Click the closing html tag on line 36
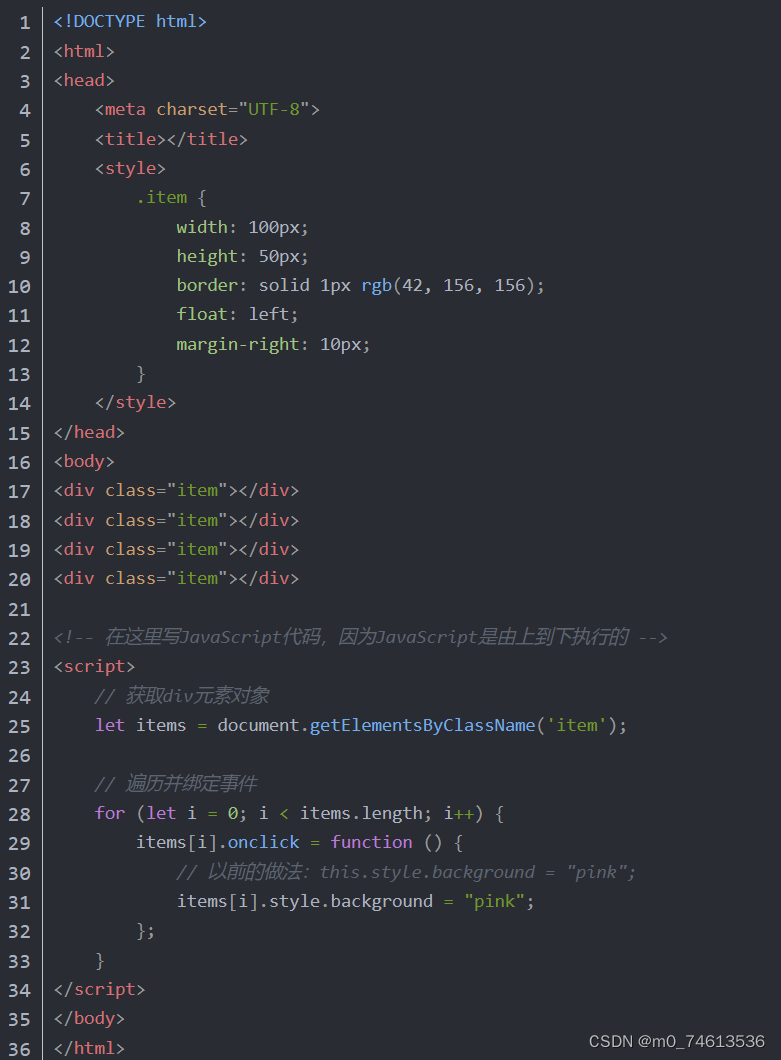The image size is (781, 1060). [89, 1048]
